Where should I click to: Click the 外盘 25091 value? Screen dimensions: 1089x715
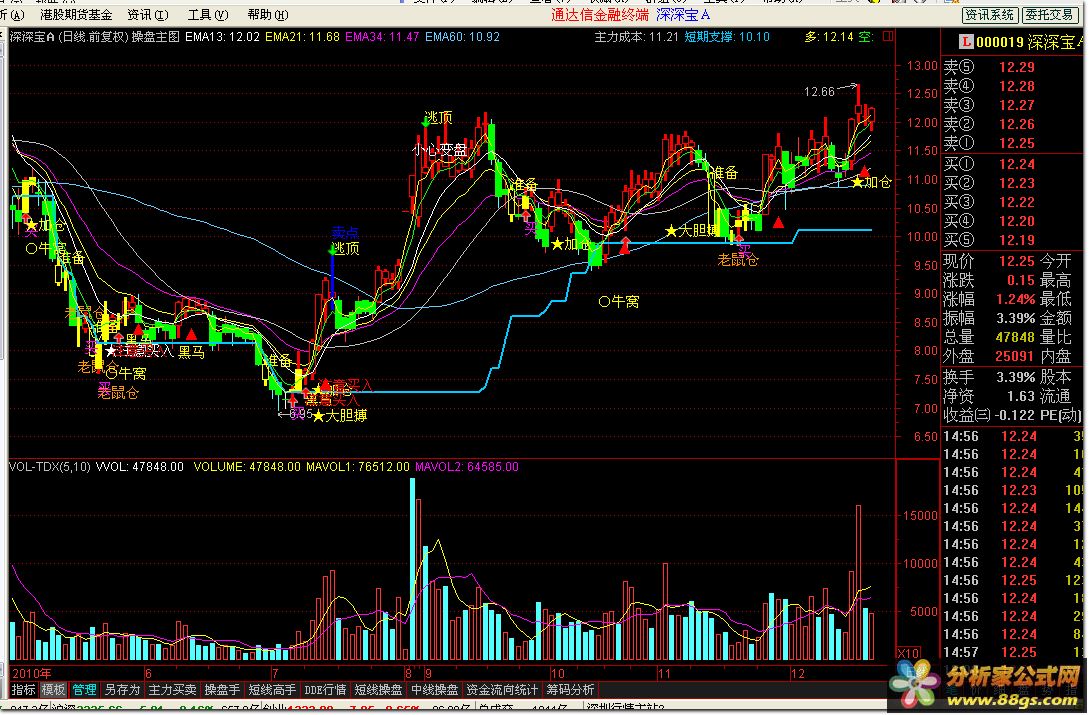tap(1015, 356)
